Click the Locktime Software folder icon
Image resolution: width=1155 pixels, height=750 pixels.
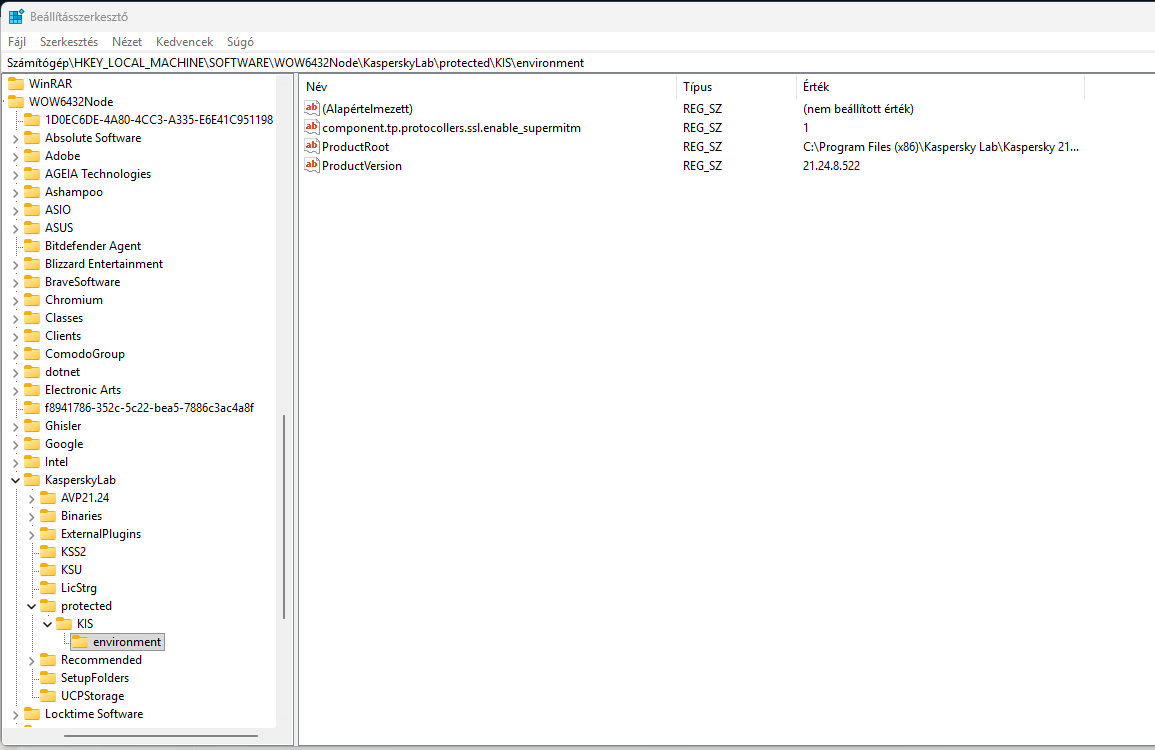pyautogui.click(x=32, y=714)
